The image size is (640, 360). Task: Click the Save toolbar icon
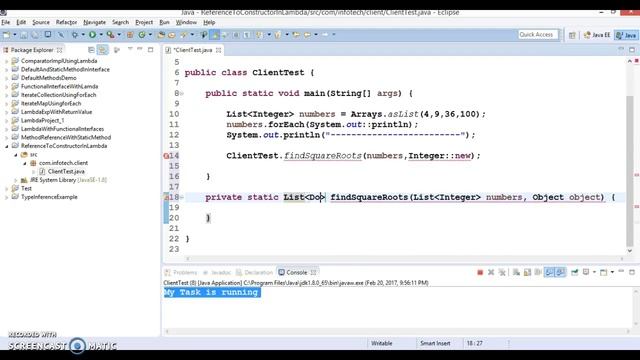click(24, 35)
